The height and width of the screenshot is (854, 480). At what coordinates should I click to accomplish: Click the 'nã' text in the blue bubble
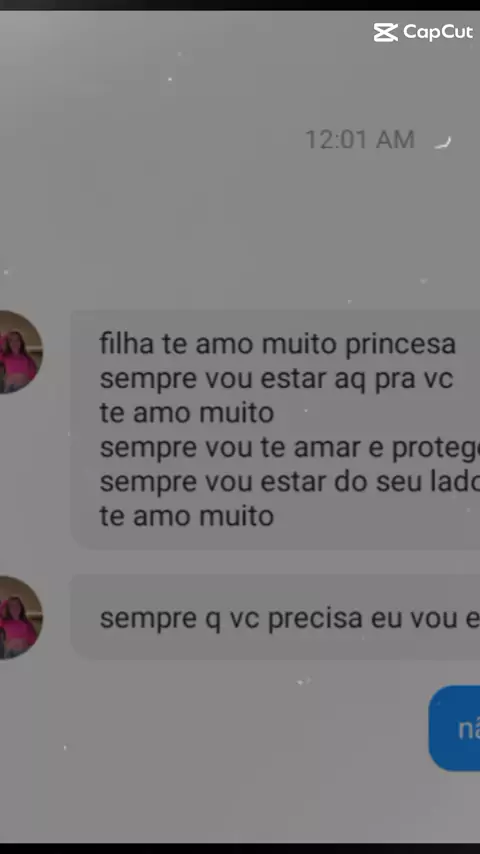pyautogui.click(x=469, y=729)
